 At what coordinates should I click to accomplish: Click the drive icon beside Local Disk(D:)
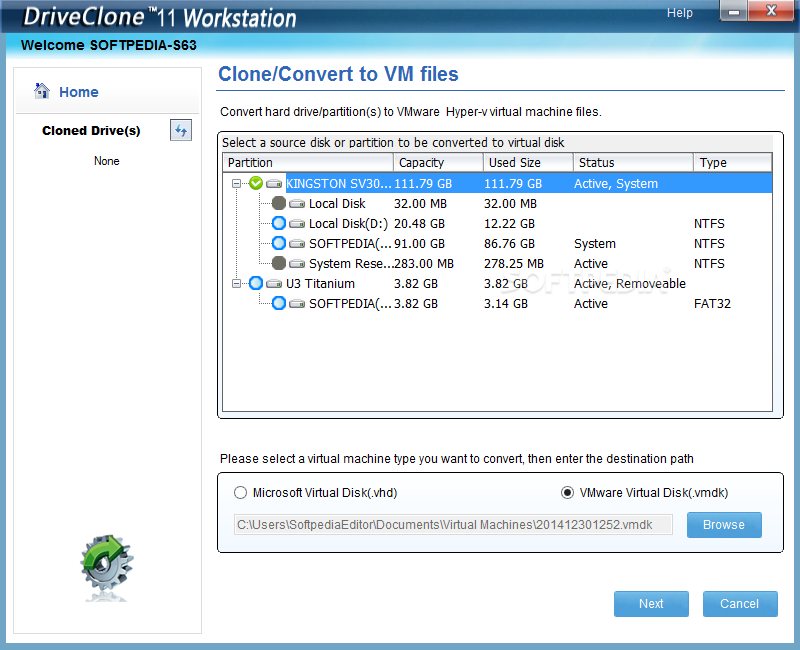[x=297, y=223]
